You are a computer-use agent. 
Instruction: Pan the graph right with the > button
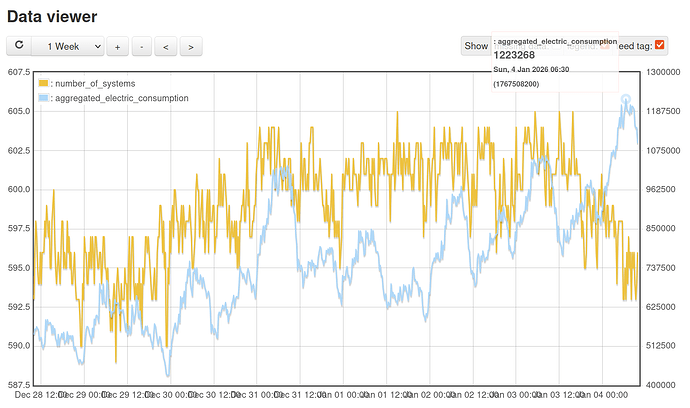pos(192,46)
